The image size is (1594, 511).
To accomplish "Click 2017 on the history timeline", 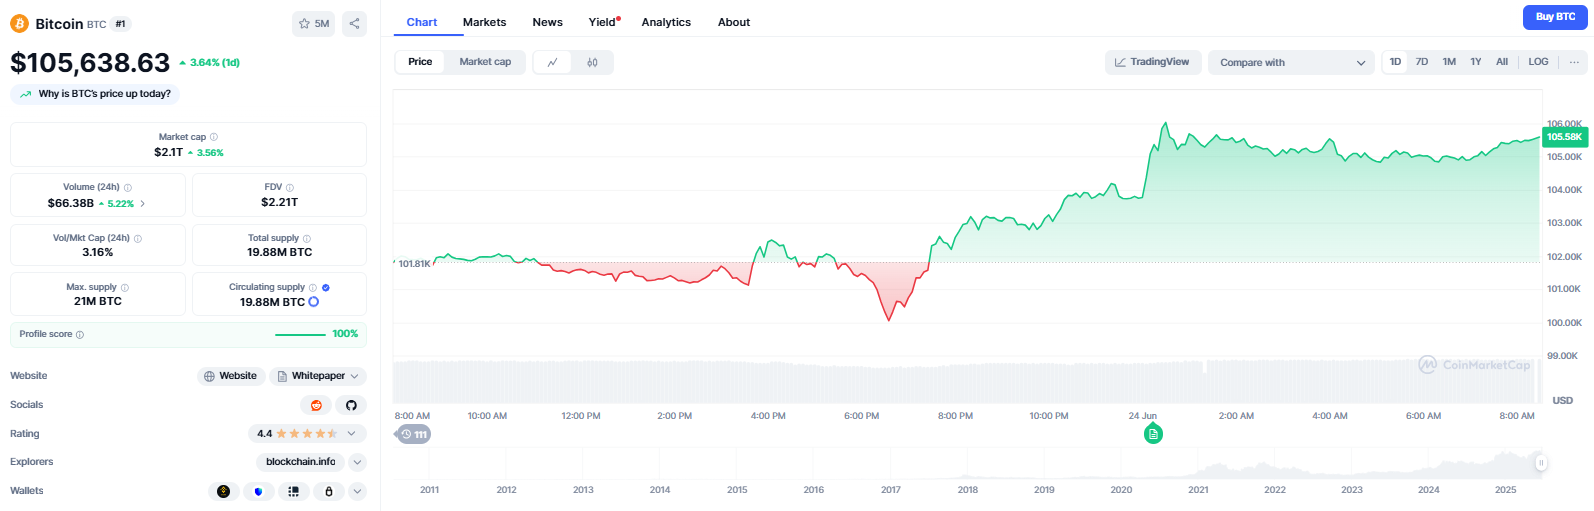I will (891, 490).
